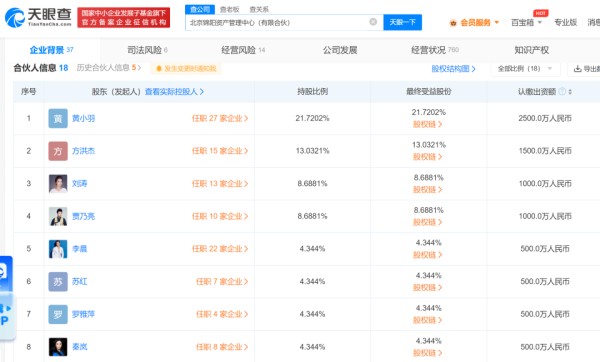Open 查看实际控股人 link in table header
The image size is (600, 362).
coord(174,91)
